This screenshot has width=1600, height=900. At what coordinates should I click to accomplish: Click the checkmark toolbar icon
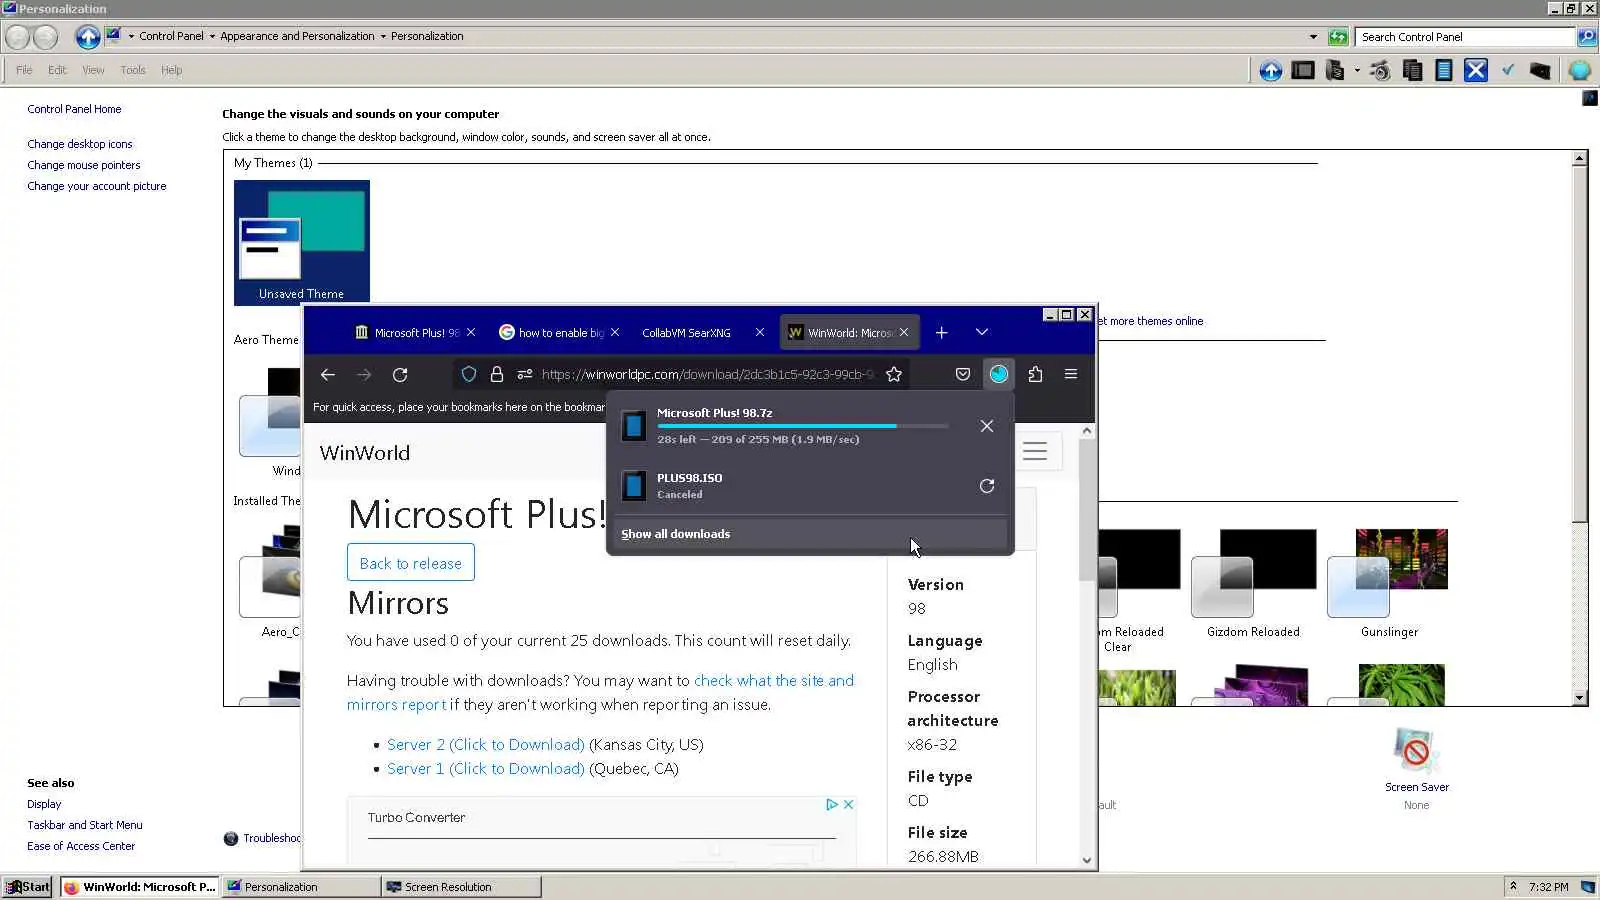[x=1508, y=70]
